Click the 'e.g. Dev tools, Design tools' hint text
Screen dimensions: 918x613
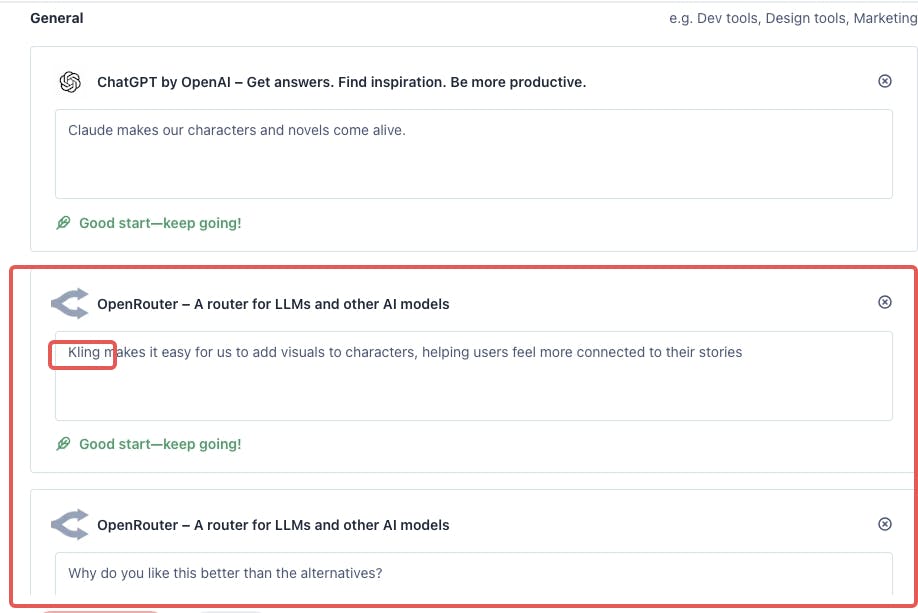pyautogui.click(x=793, y=18)
